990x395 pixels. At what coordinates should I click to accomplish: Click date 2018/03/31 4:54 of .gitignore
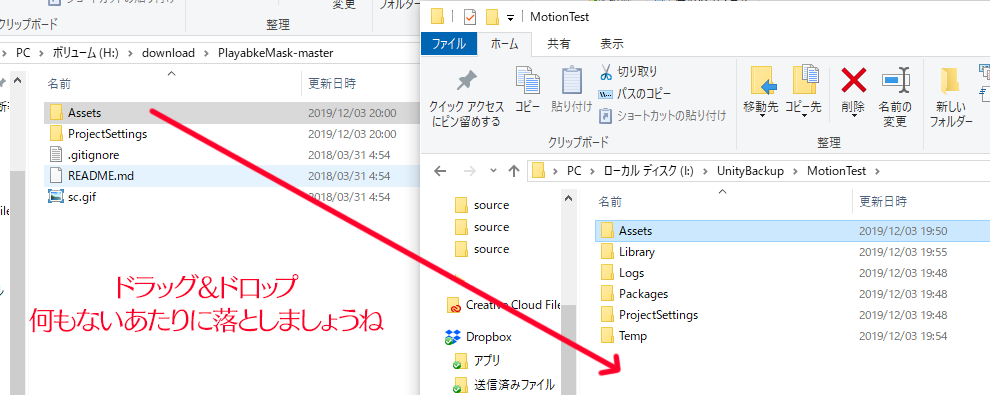point(349,155)
